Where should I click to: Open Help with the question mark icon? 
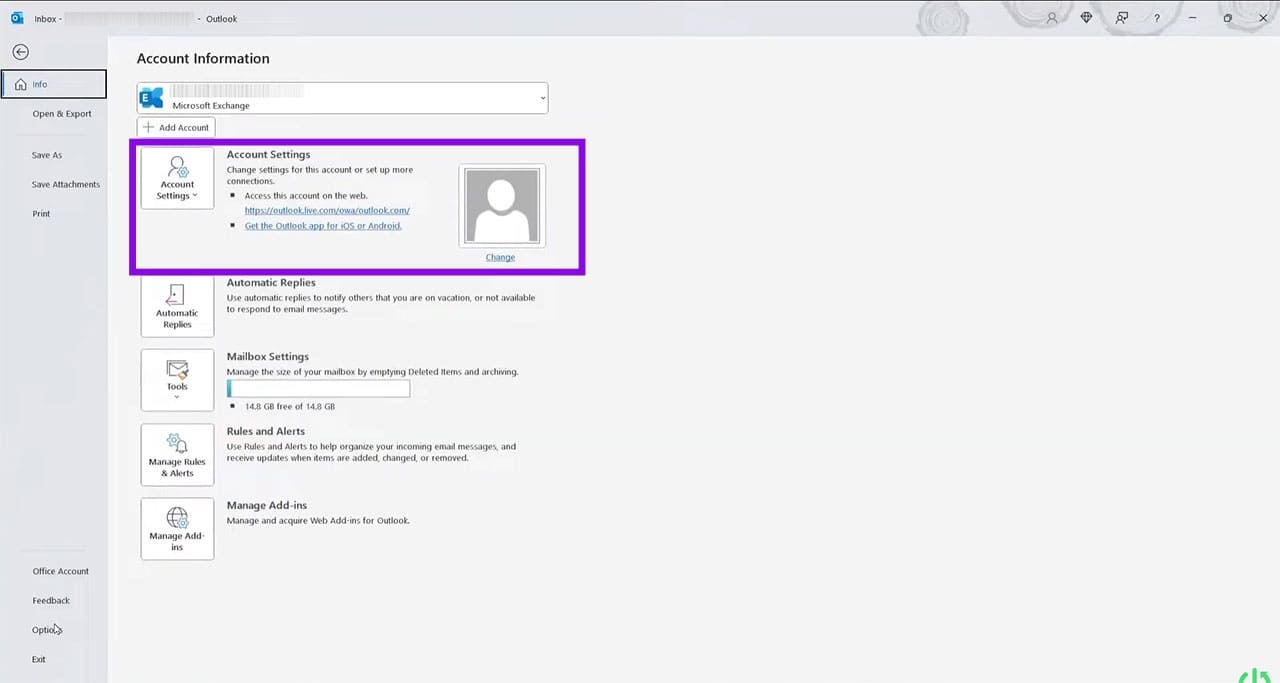point(1157,18)
